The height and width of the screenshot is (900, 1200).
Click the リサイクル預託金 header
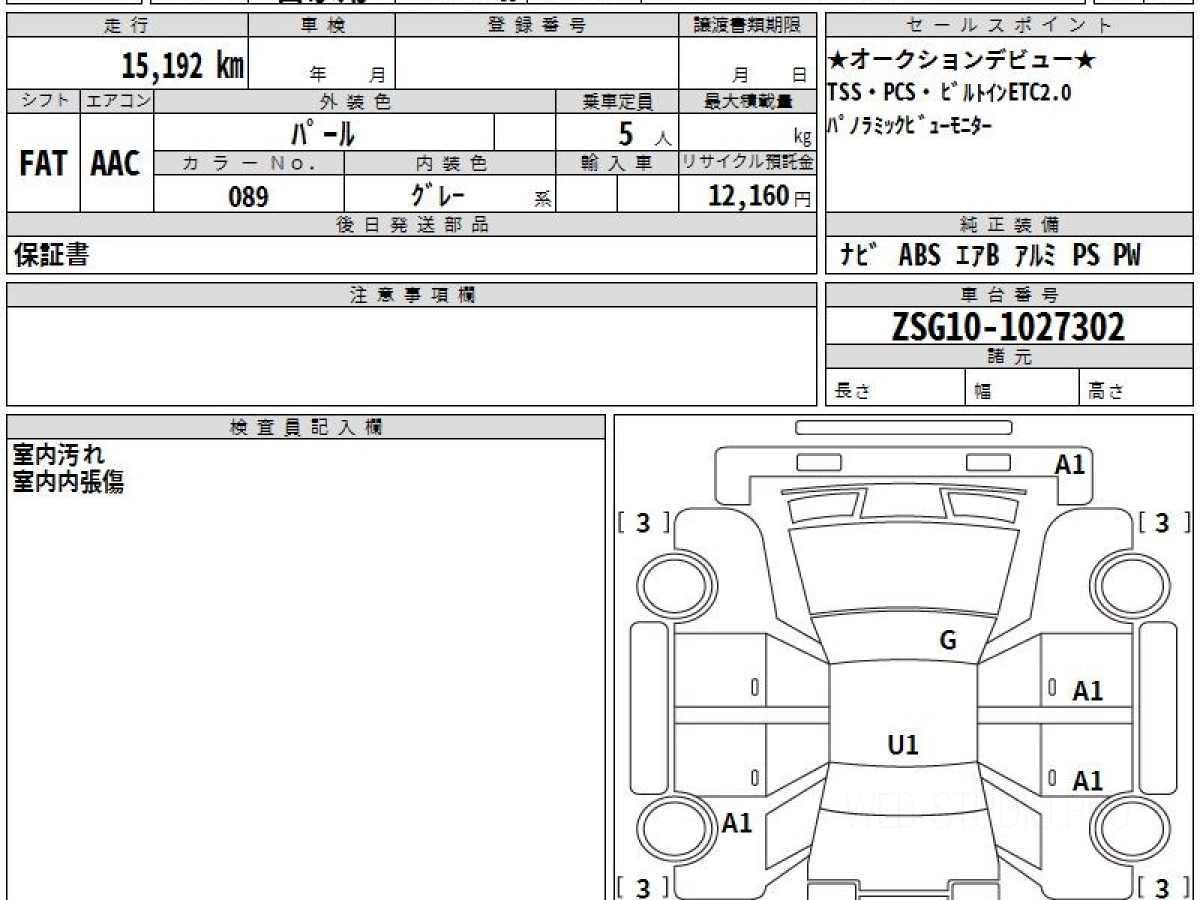(x=747, y=163)
